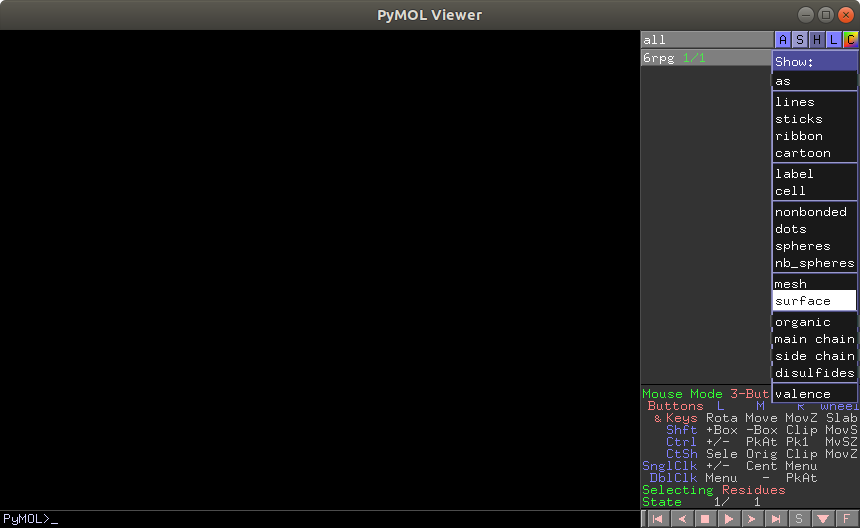Viewport: 860px width, 528px height.
Task: Select 'lines' in the Show menu
Action: [x=814, y=102]
